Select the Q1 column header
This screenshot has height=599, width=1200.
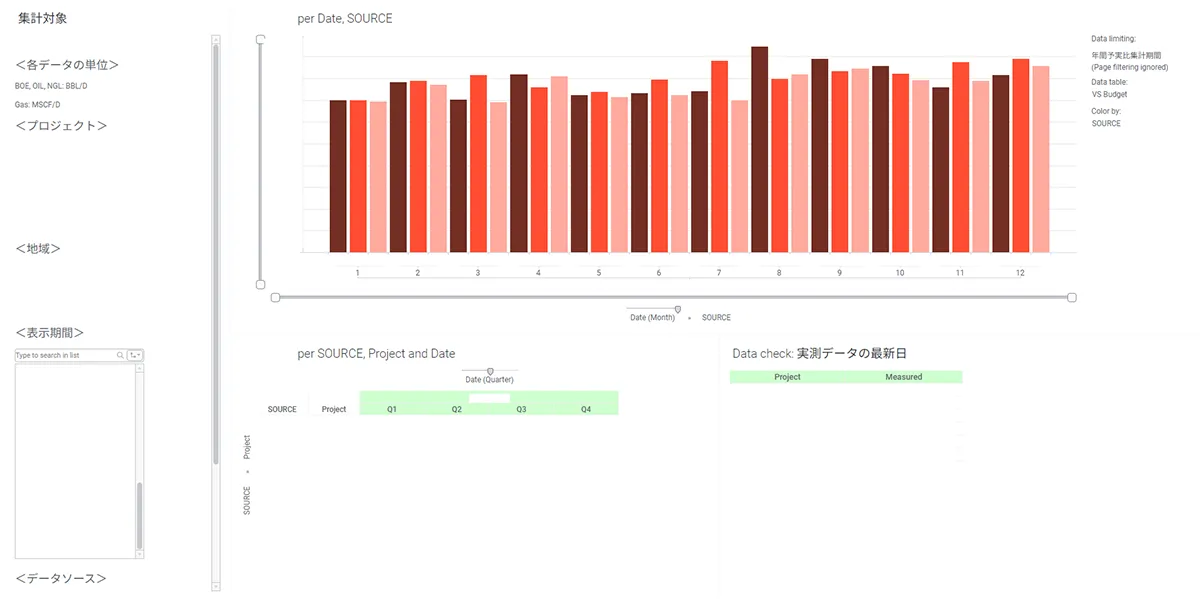(x=392, y=409)
